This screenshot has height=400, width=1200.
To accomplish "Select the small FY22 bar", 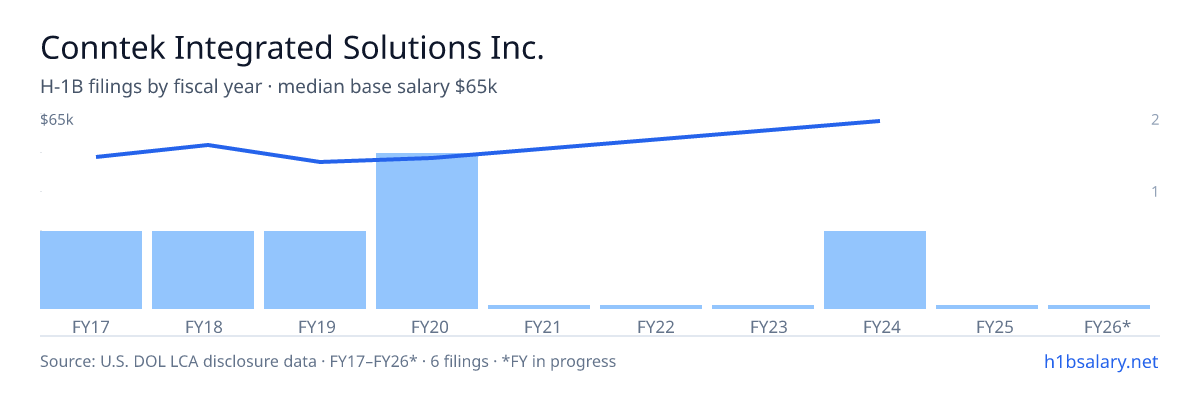I will (x=651, y=307).
